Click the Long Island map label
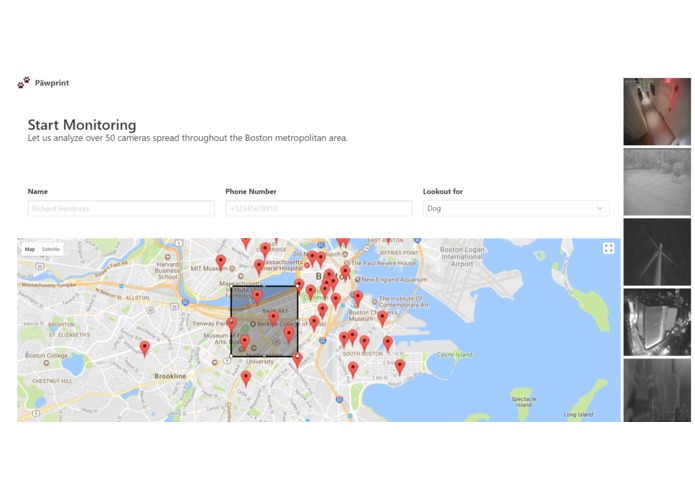 coord(578,415)
